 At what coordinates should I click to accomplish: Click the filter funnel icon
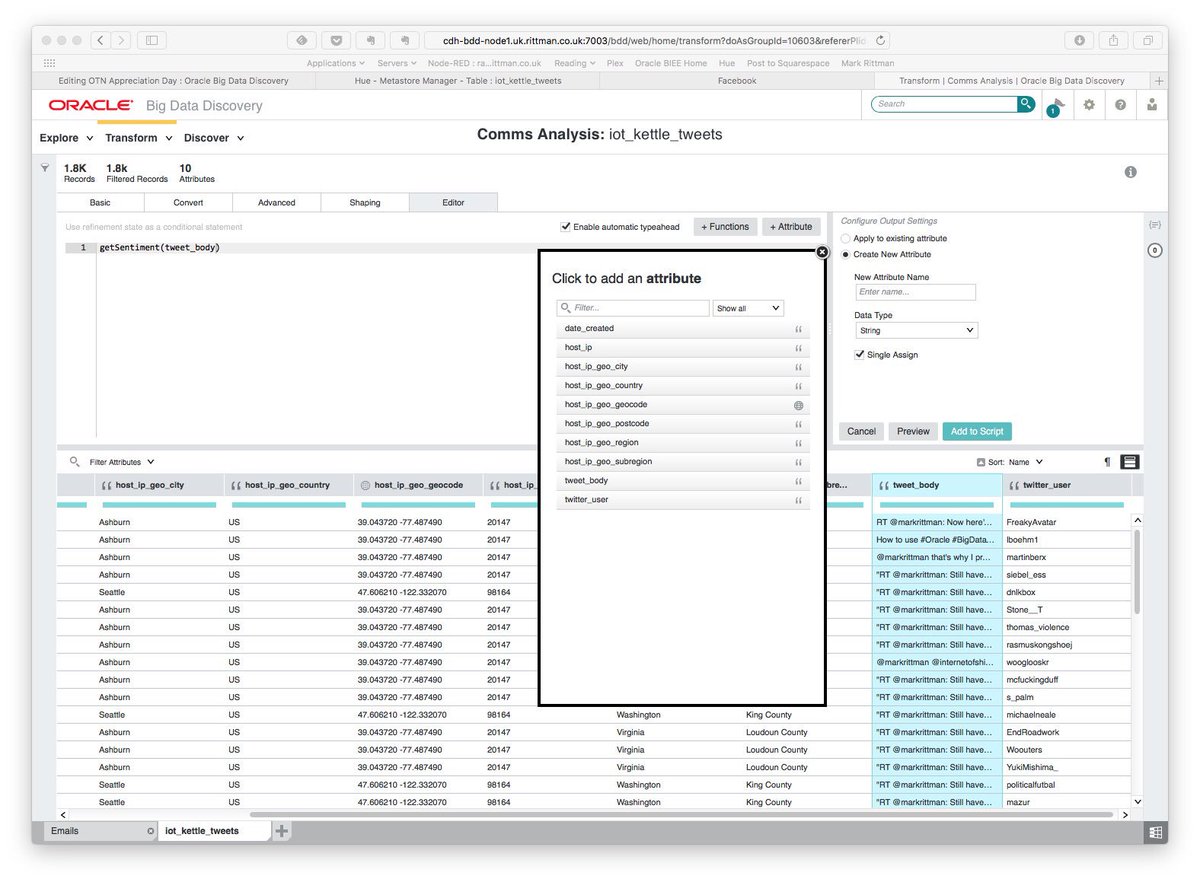45,169
